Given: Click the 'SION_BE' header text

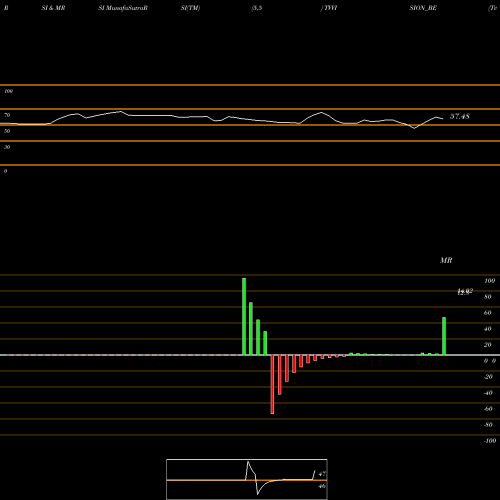Looking at the screenshot, I should pyautogui.click(x=423, y=8).
